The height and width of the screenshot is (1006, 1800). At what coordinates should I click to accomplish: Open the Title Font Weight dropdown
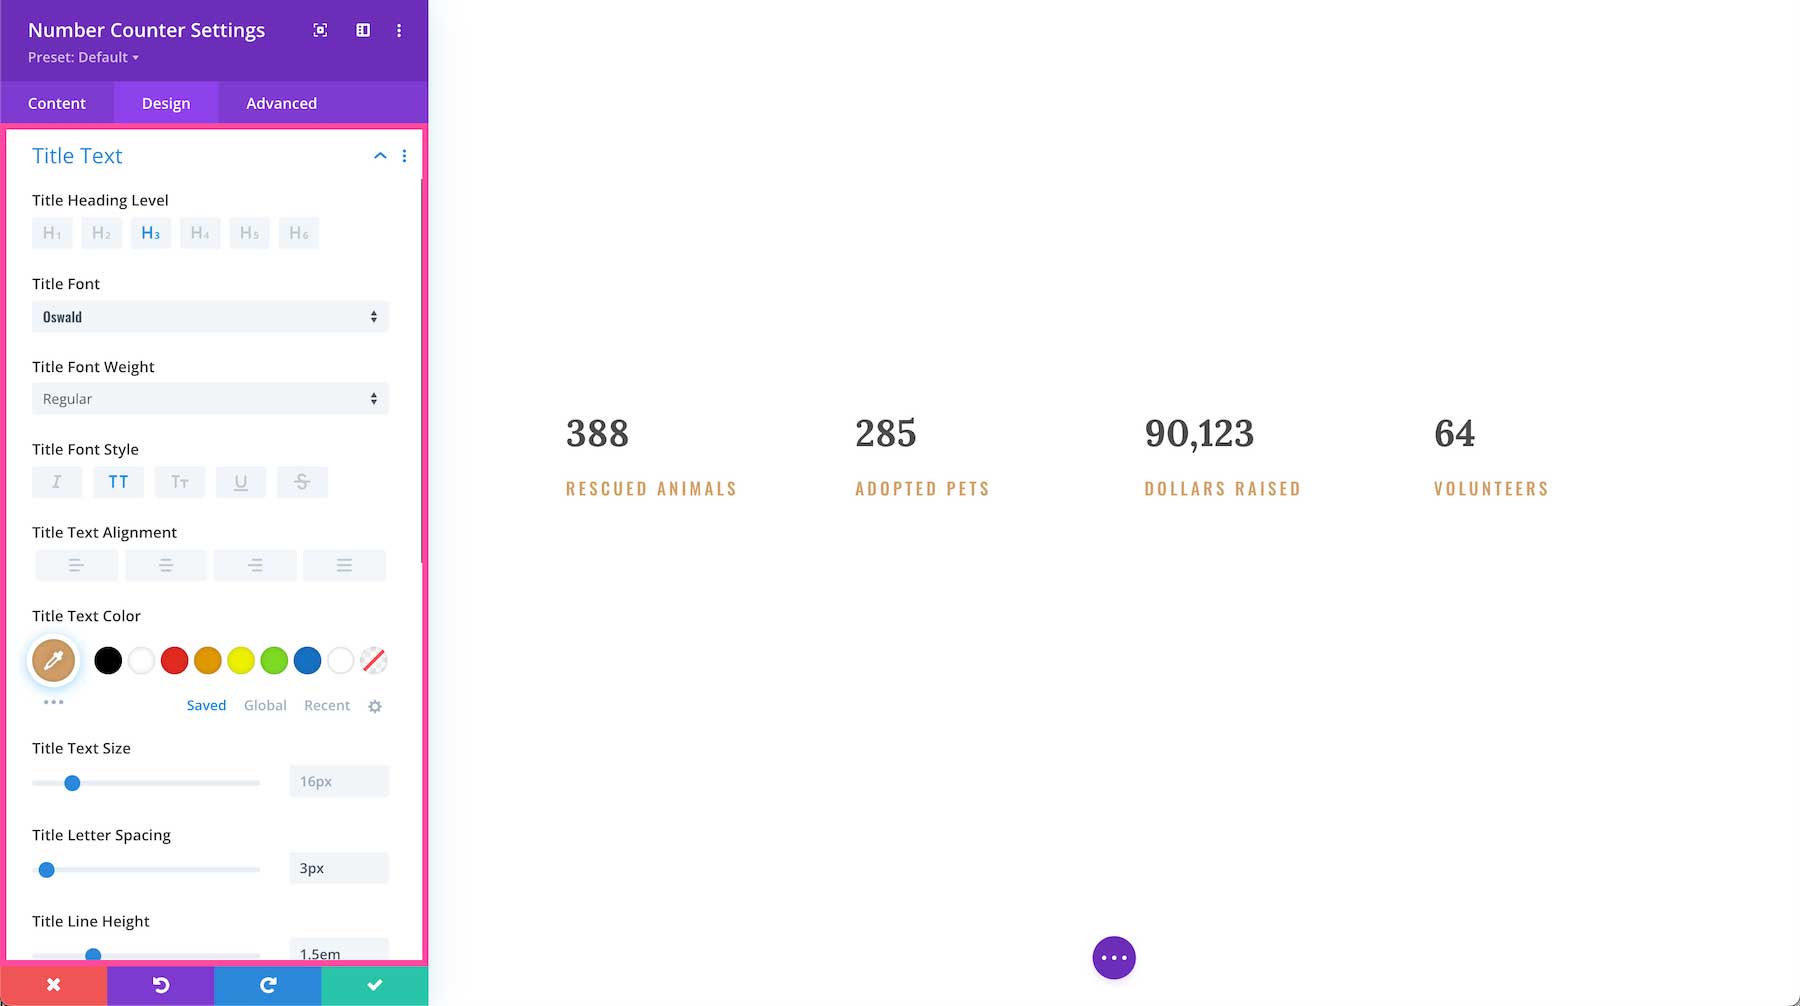209,398
